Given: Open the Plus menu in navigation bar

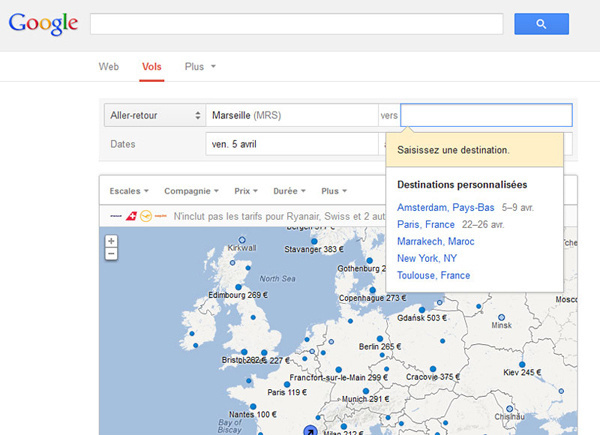Looking at the screenshot, I should pyautogui.click(x=200, y=67).
